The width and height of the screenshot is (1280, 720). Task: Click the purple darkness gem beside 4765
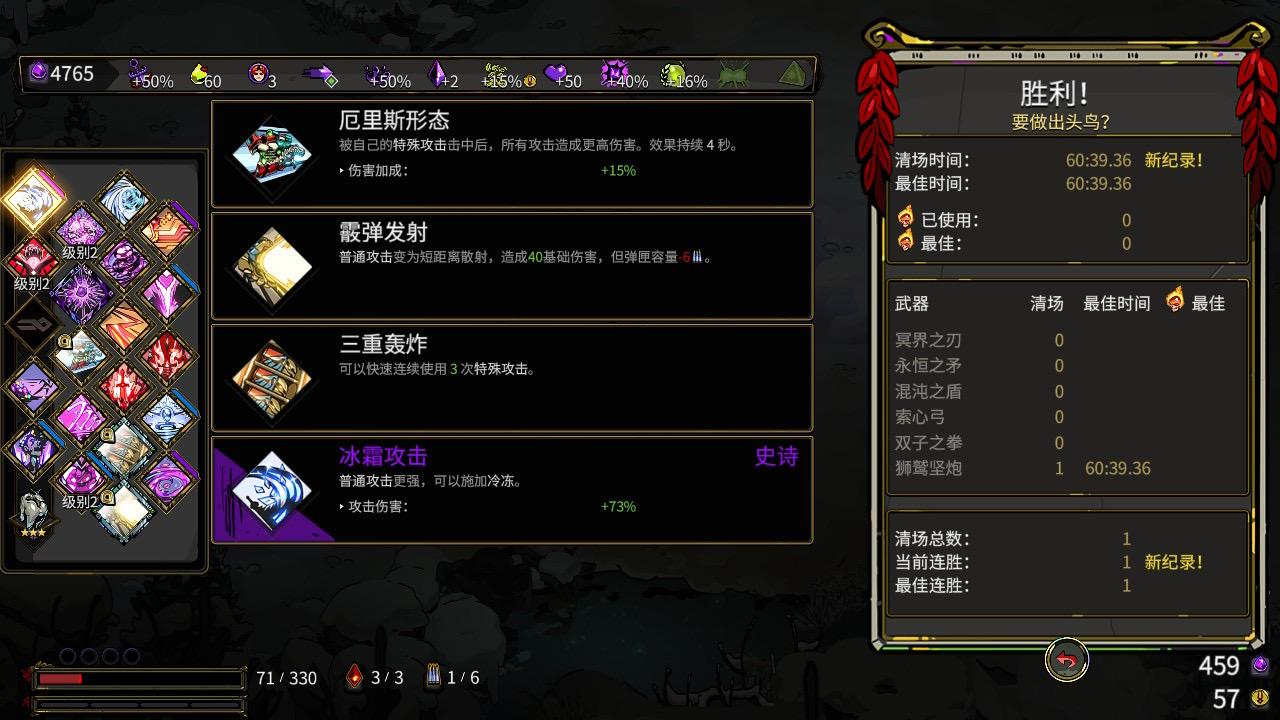tap(38, 73)
